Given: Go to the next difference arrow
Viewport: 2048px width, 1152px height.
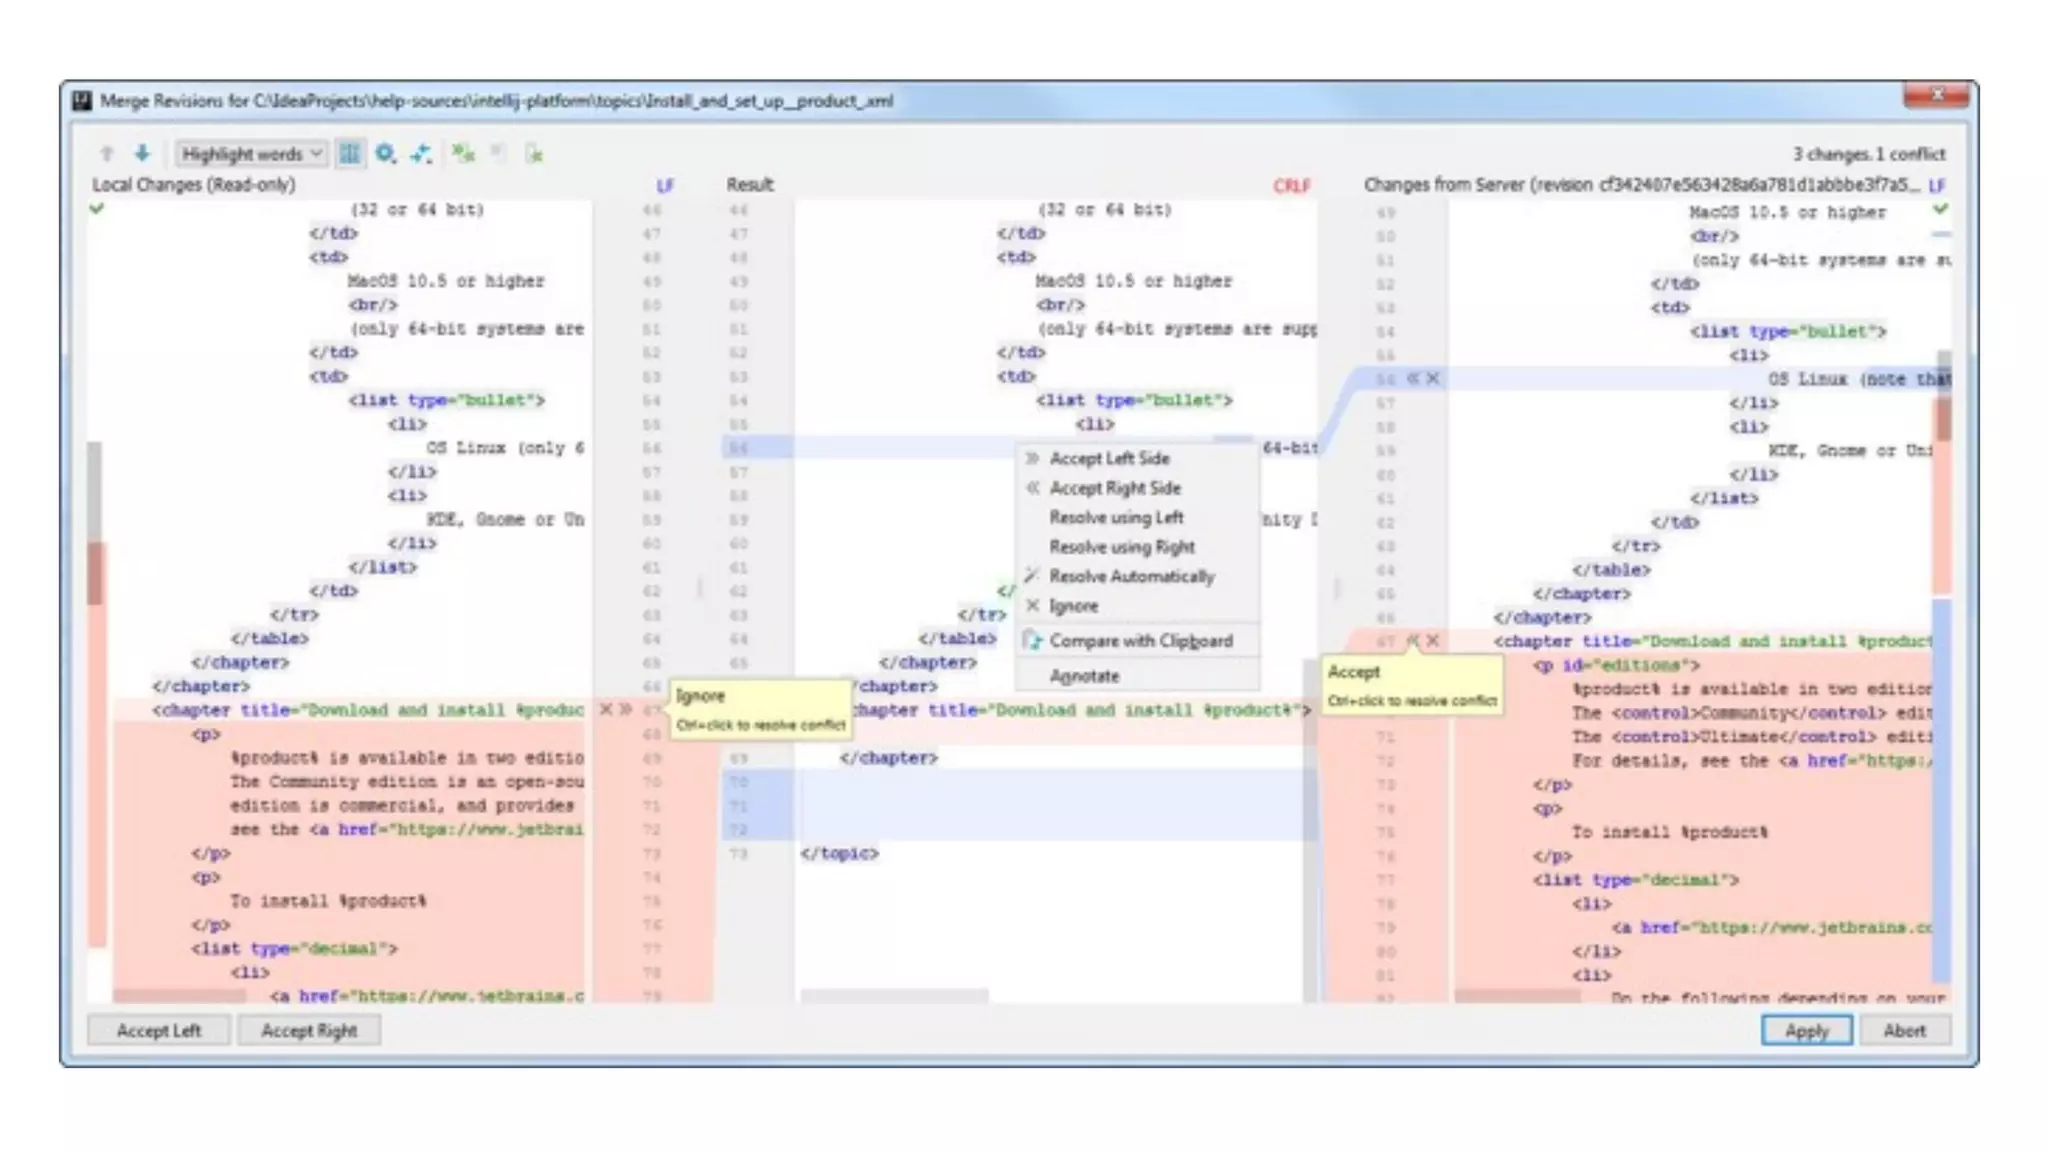Looking at the screenshot, I should (x=142, y=153).
